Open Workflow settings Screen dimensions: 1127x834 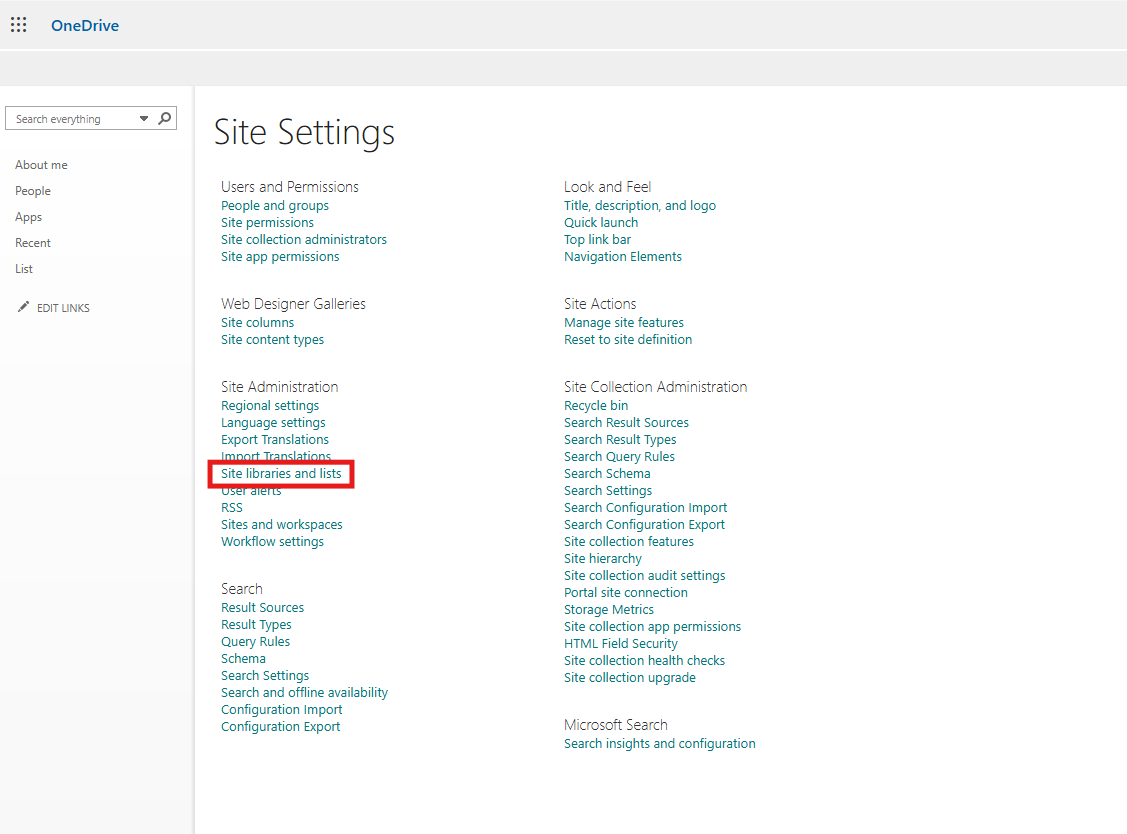[272, 541]
